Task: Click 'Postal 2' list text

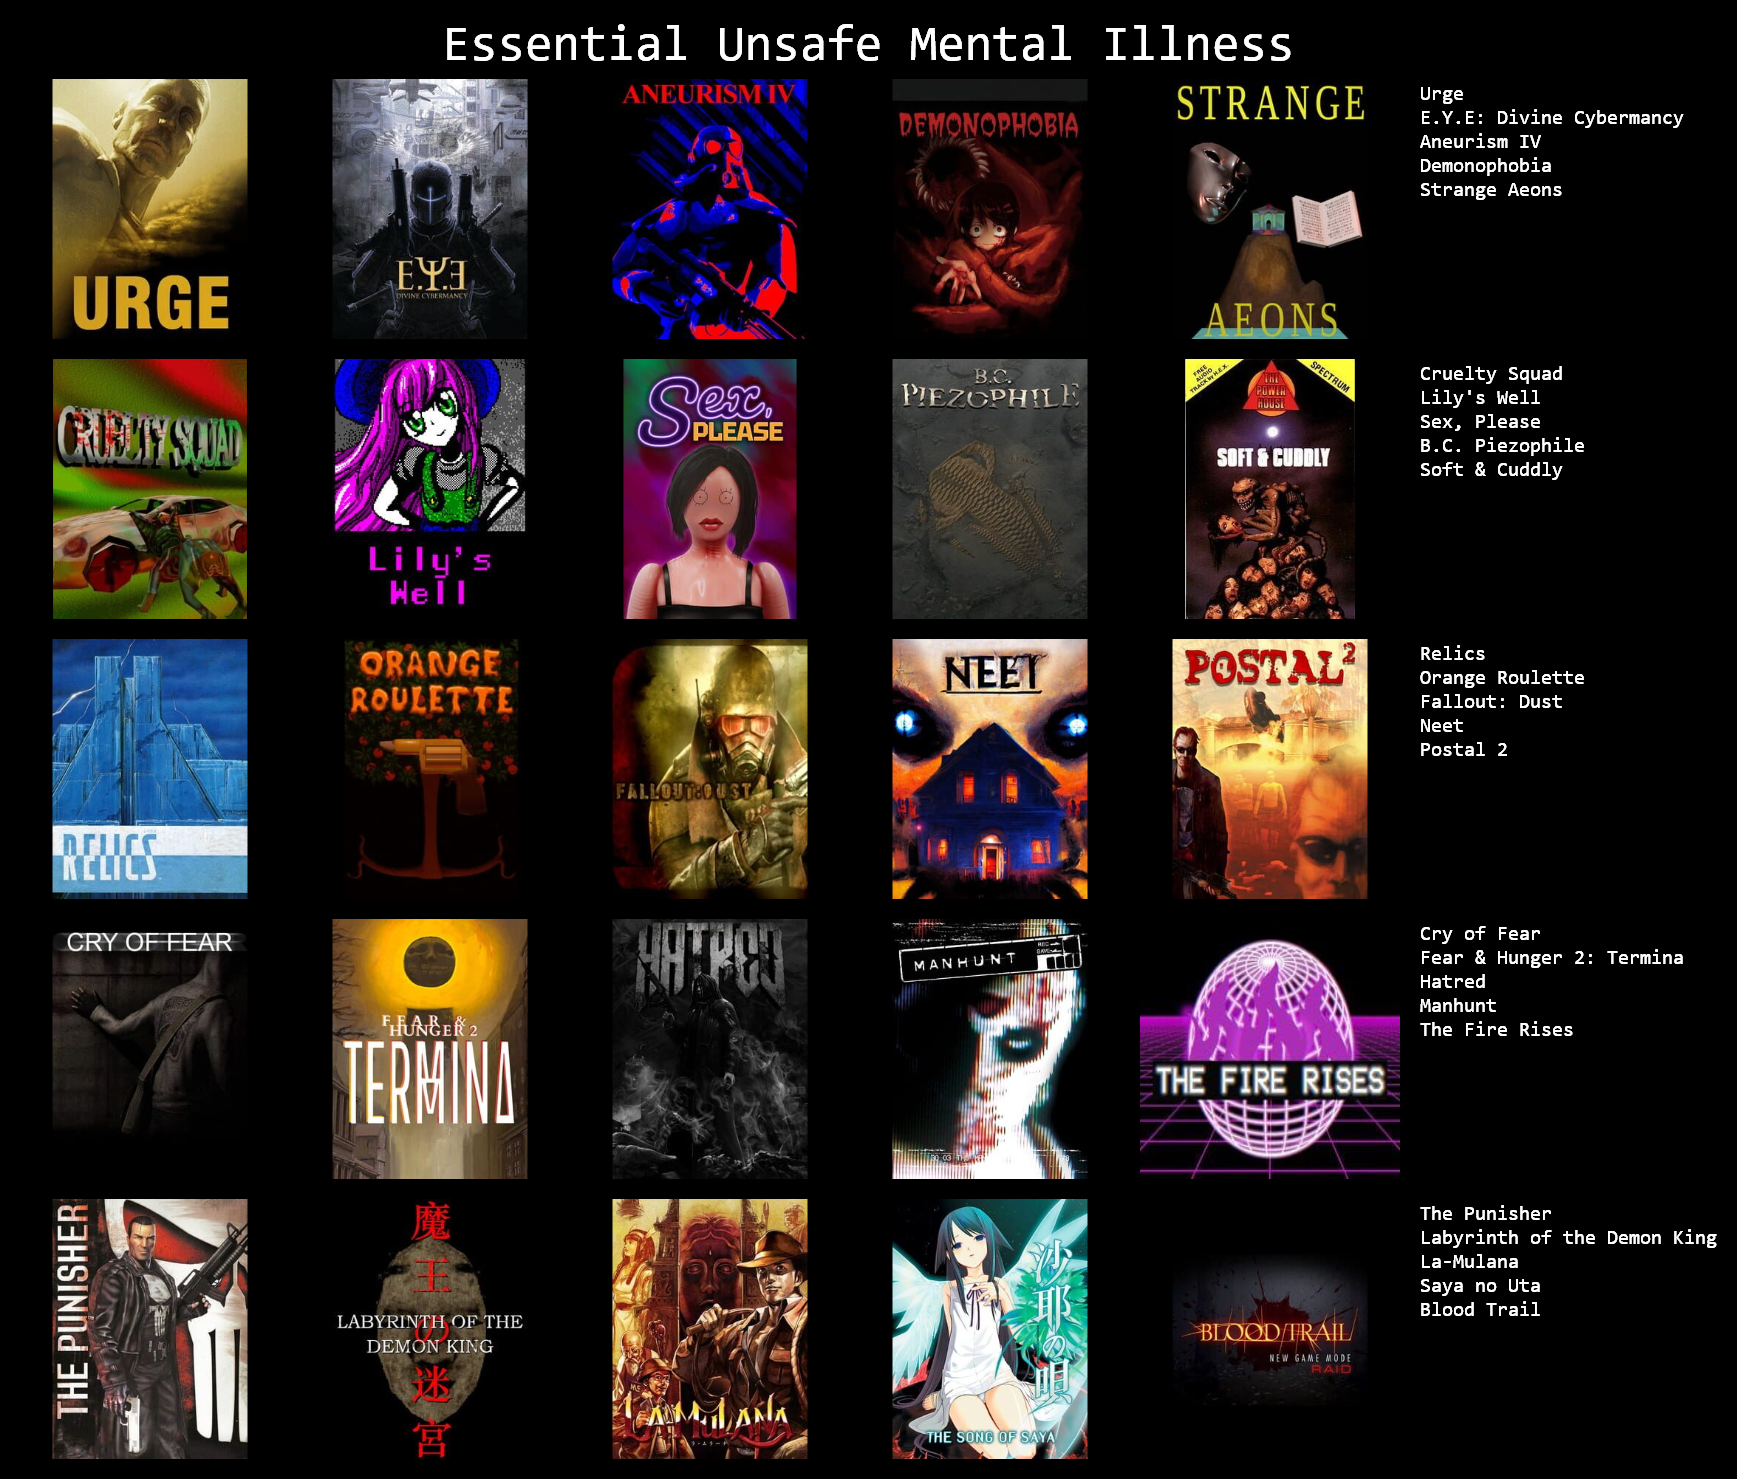Action: (x=1463, y=750)
